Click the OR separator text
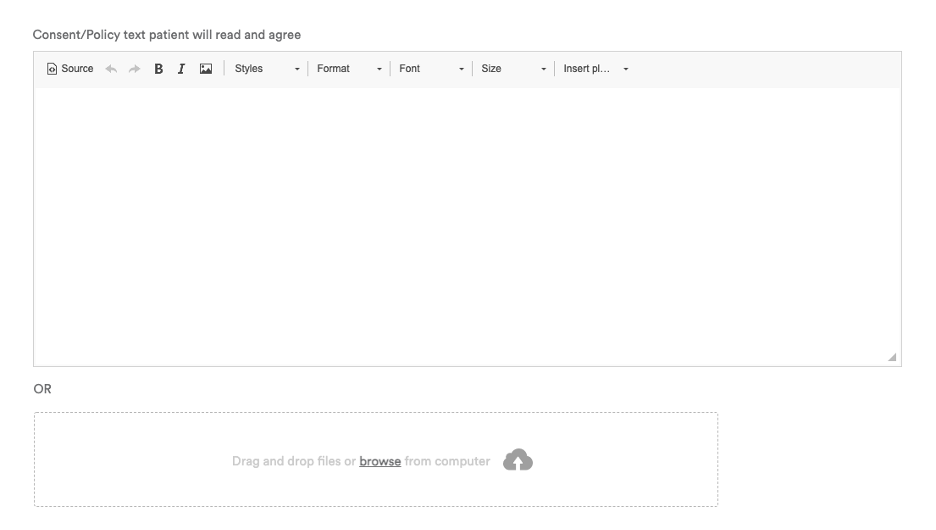The height and width of the screenshot is (530, 936). pyautogui.click(x=42, y=389)
